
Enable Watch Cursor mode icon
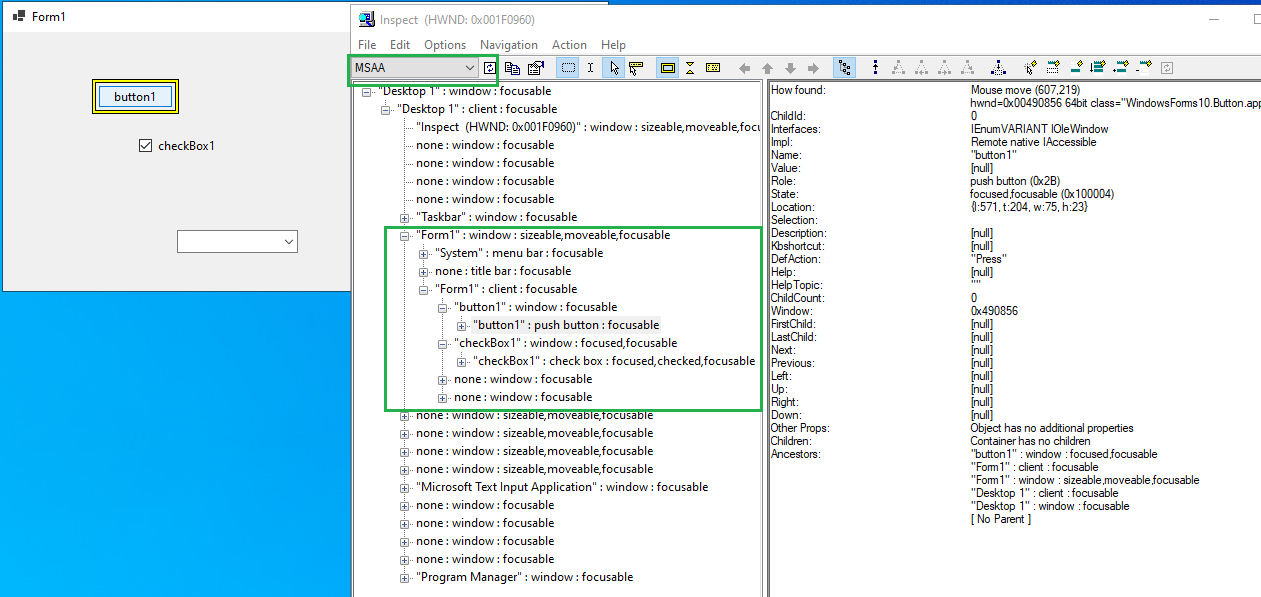click(x=615, y=67)
